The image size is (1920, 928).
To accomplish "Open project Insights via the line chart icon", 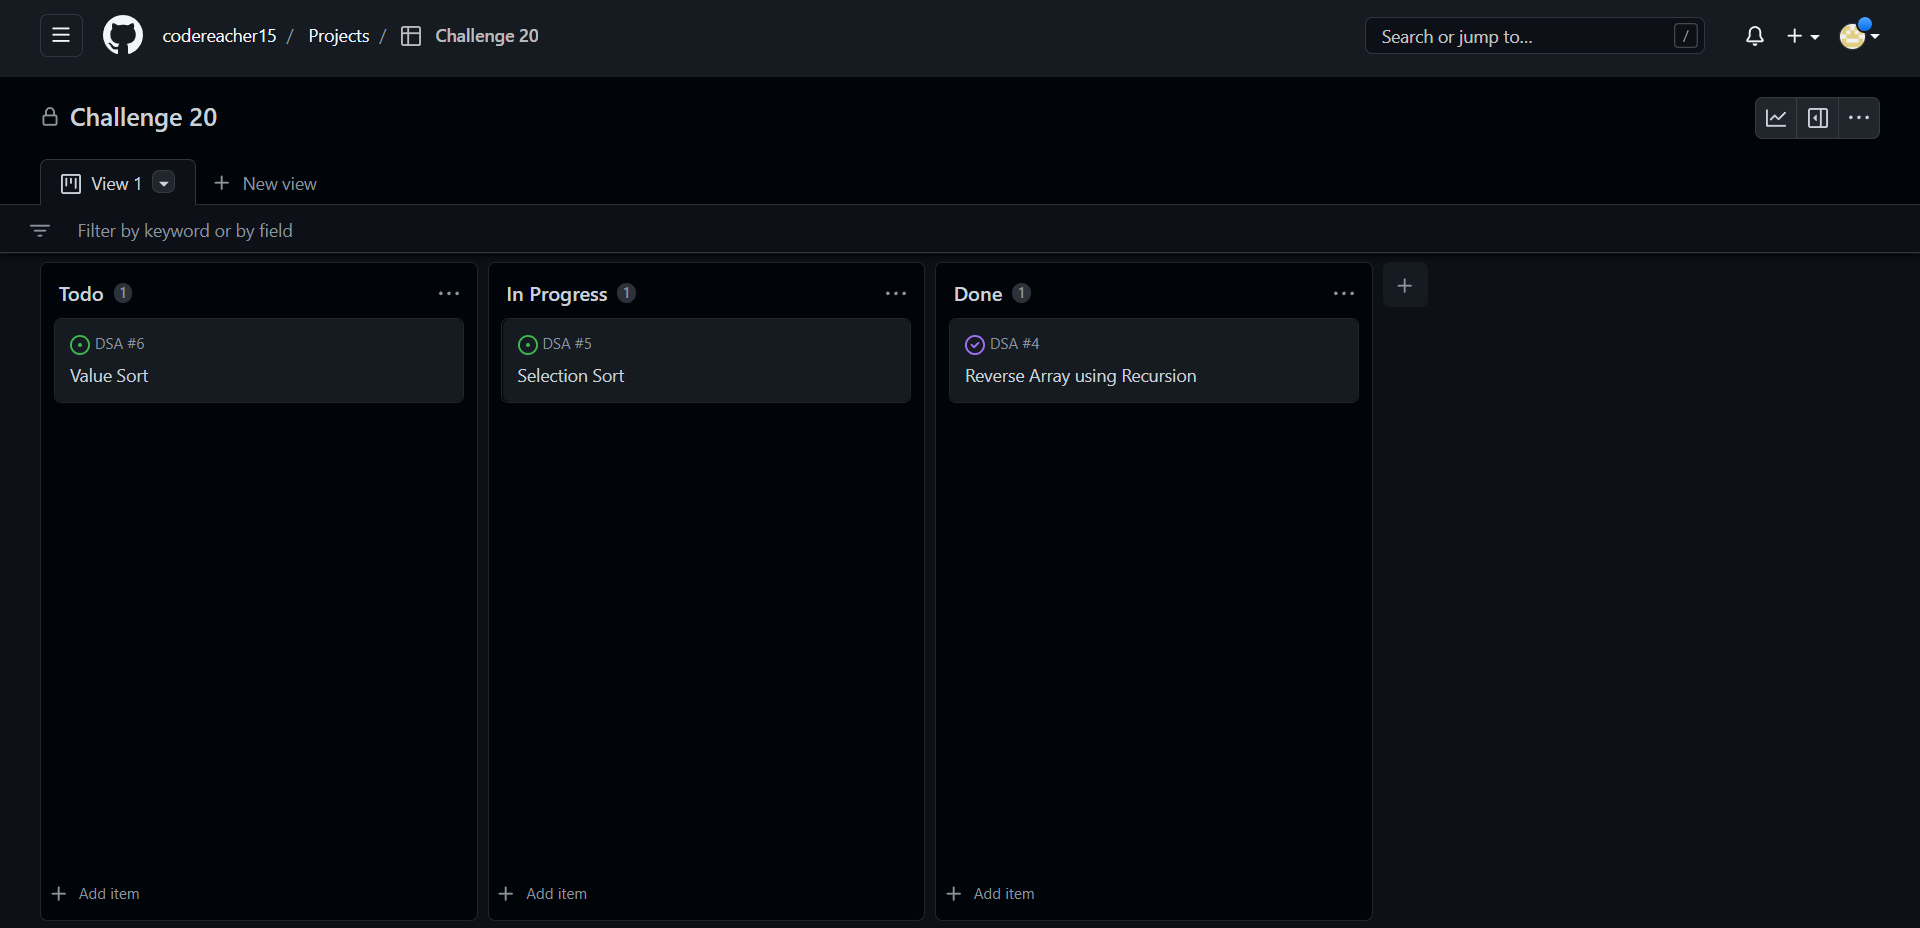I will click(x=1777, y=117).
